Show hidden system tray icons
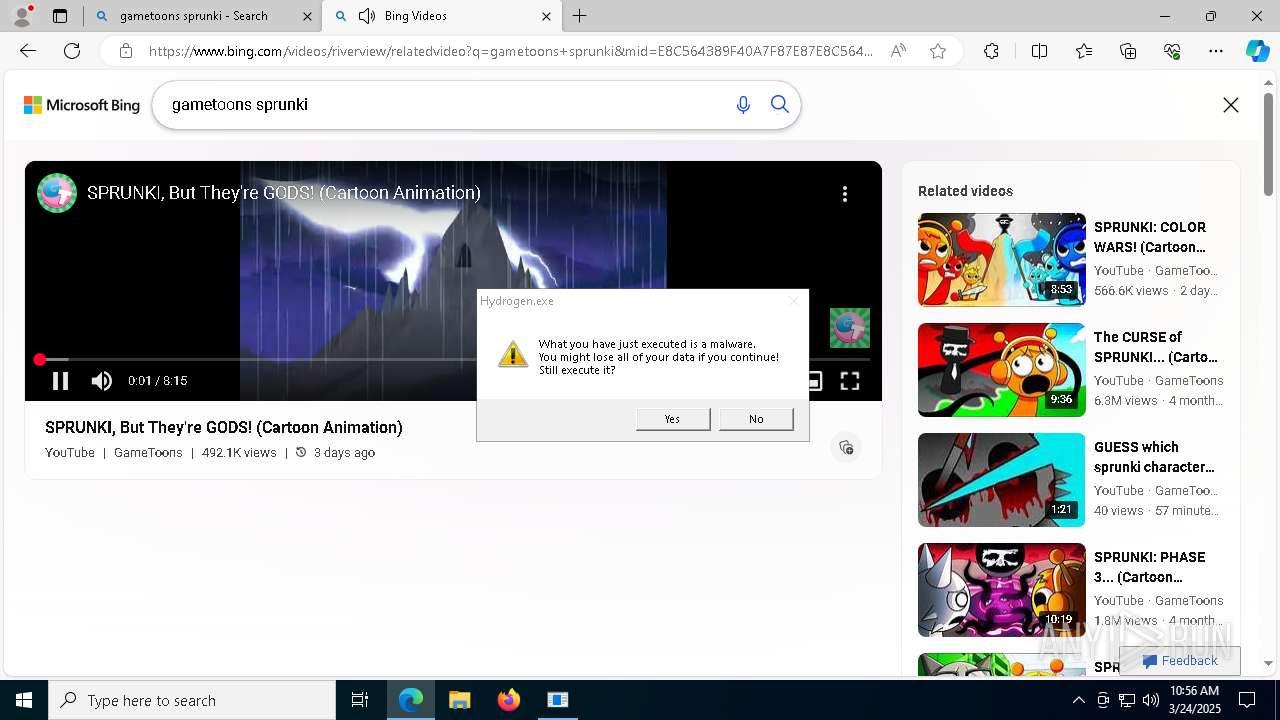The image size is (1280, 720). coord(1078,700)
